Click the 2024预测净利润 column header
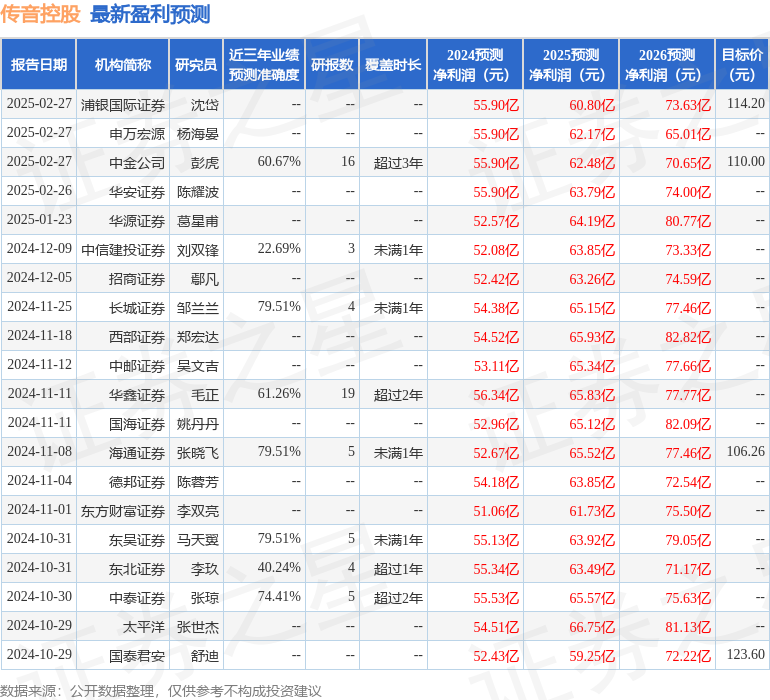 tap(475, 65)
